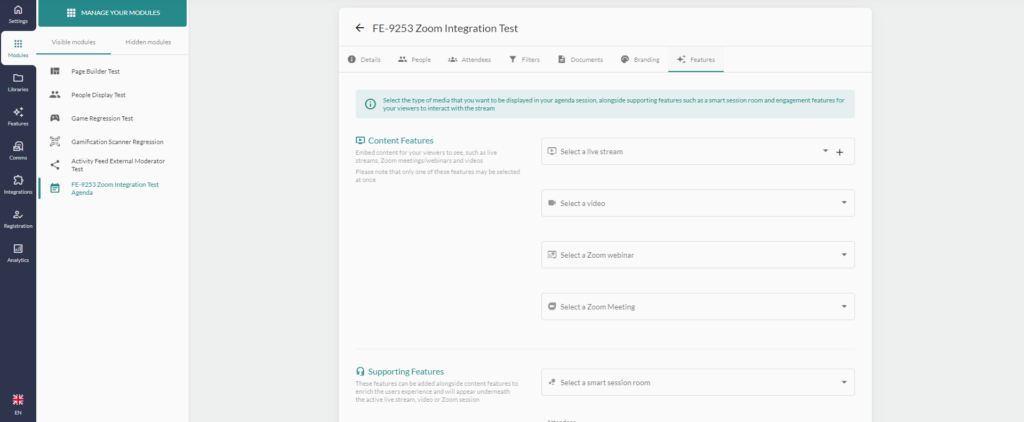Open Analytics in the sidebar
Screen dimensions: 1024x422
(x=18, y=252)
